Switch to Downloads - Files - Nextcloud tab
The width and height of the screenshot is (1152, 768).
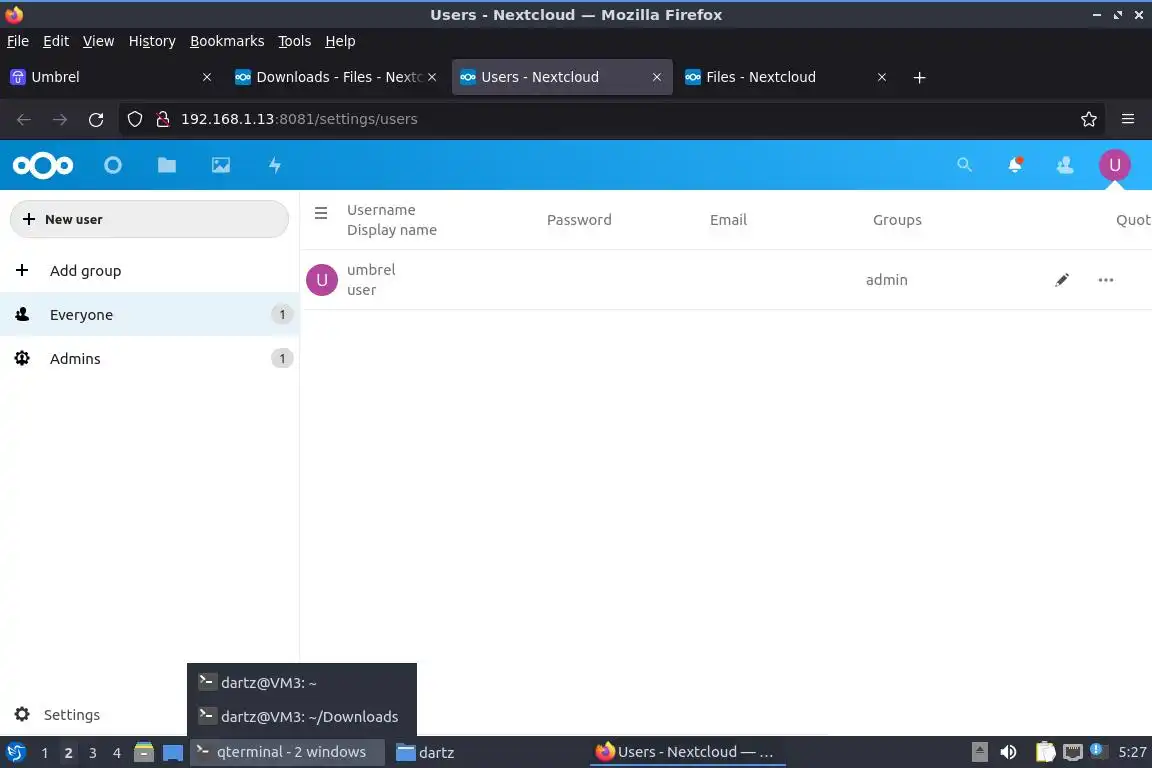(x=336, y=77)
